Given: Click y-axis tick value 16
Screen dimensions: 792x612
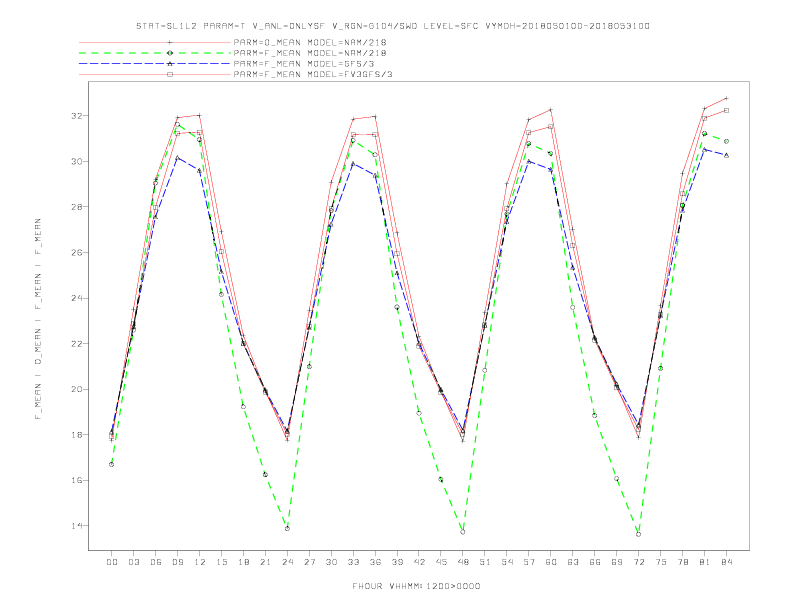Looking at the screenshot, I should point(76,480).
